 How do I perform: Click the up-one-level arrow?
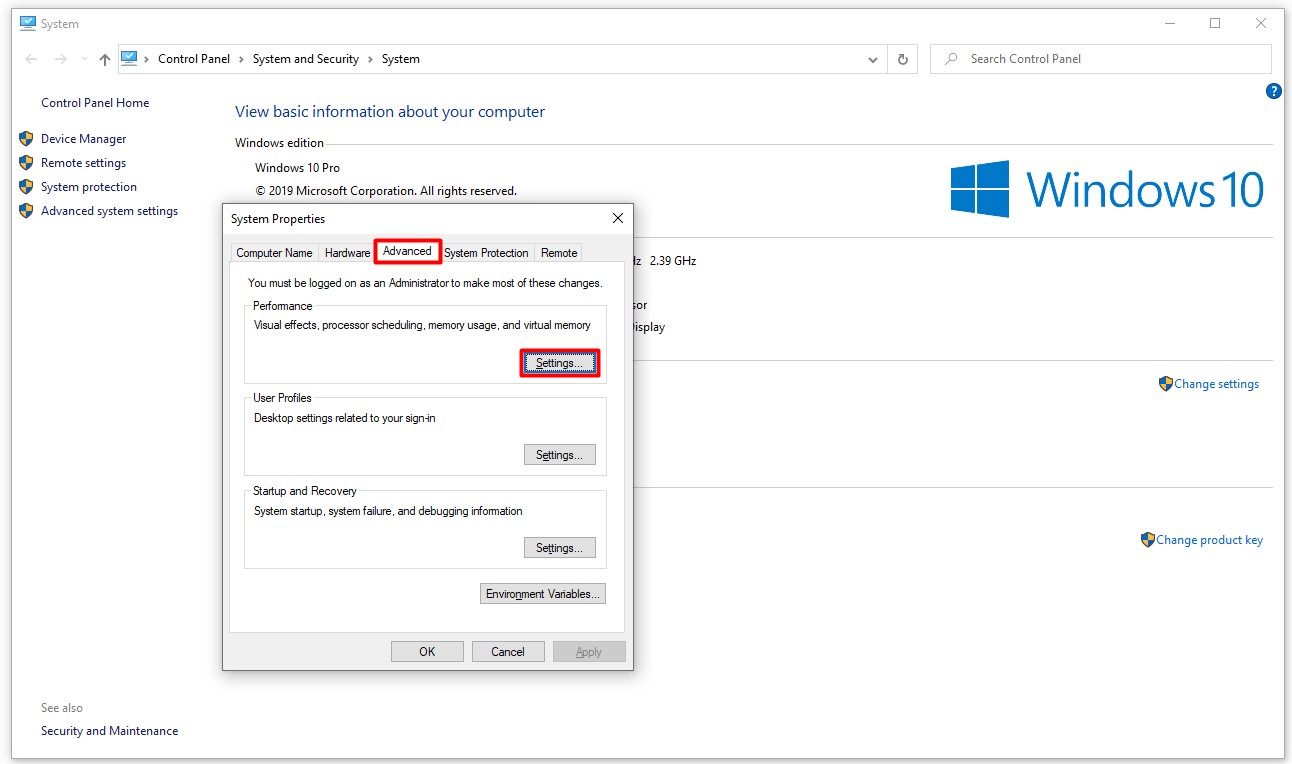(x=105, y=59)
